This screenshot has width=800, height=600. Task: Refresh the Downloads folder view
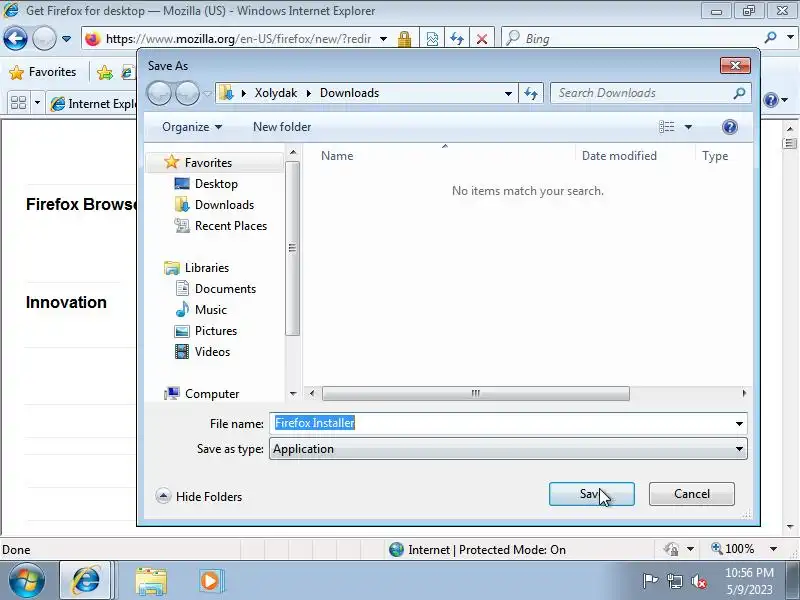[x=531, y=93]
